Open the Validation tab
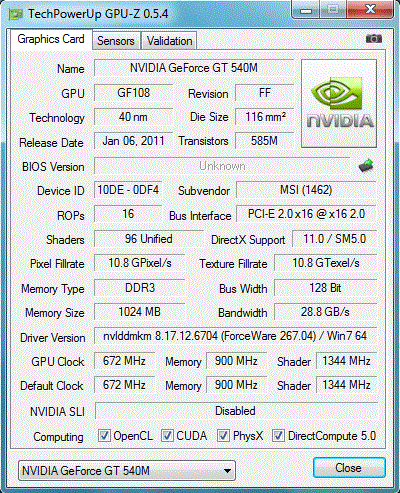Screen dimensions: 400x493 (x=169, y=41)
